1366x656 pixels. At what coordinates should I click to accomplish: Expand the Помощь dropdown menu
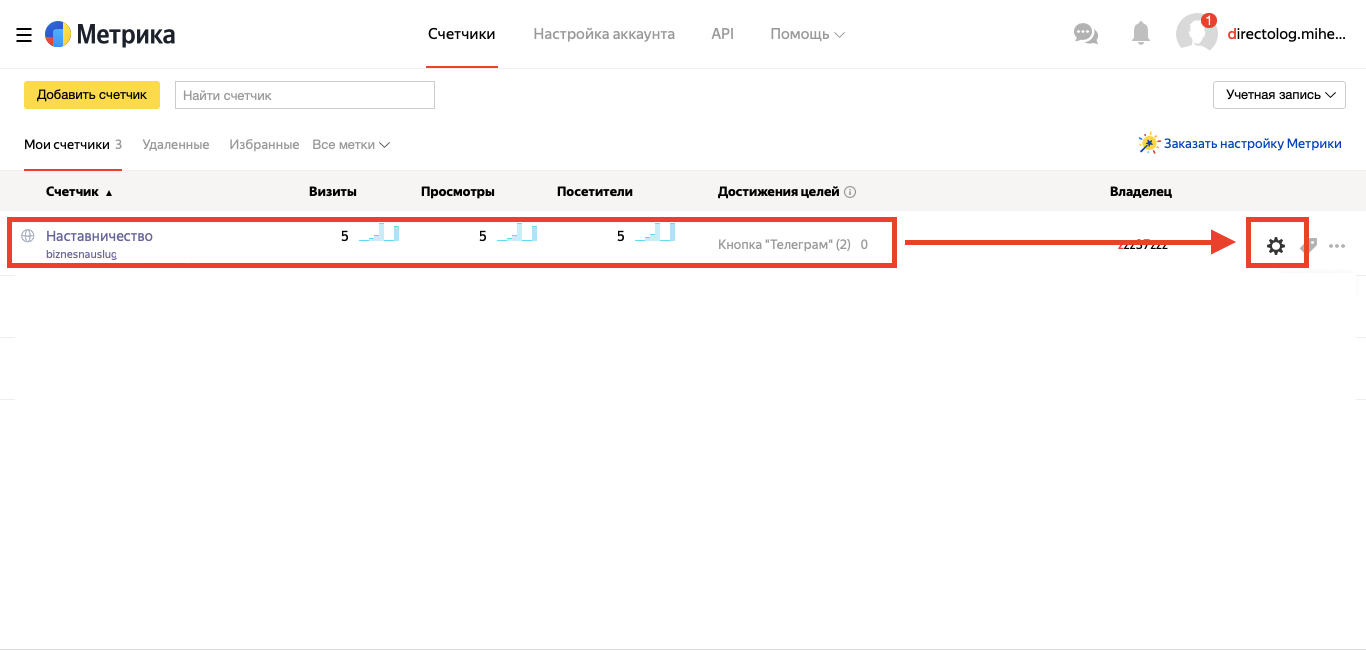pos(807,34)
